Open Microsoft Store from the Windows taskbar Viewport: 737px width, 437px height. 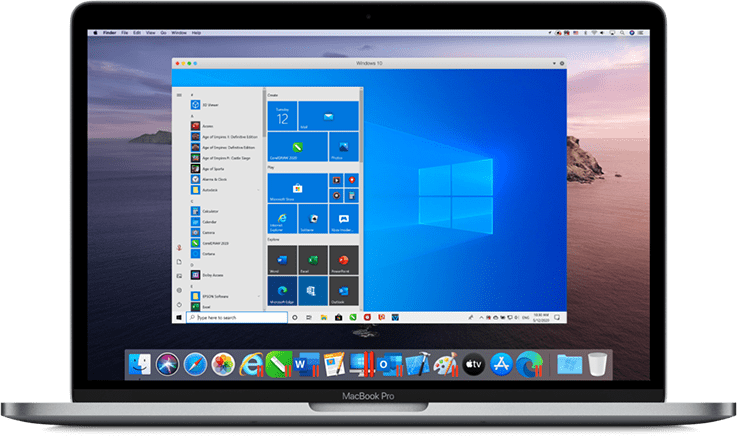pos(338,318)
